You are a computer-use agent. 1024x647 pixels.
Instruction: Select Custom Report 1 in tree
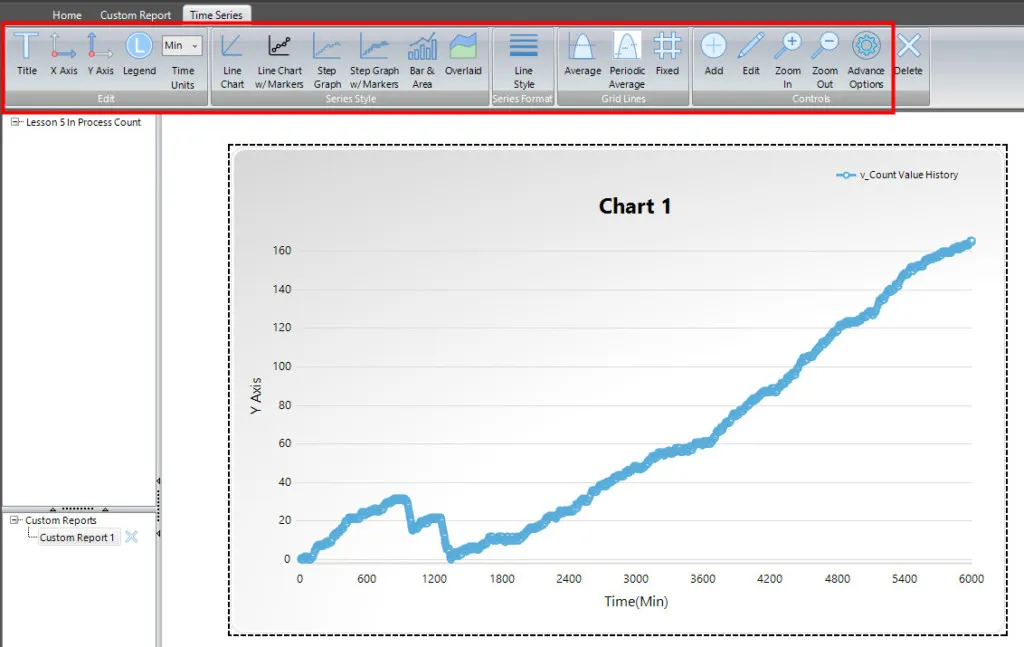pos(77,537)
